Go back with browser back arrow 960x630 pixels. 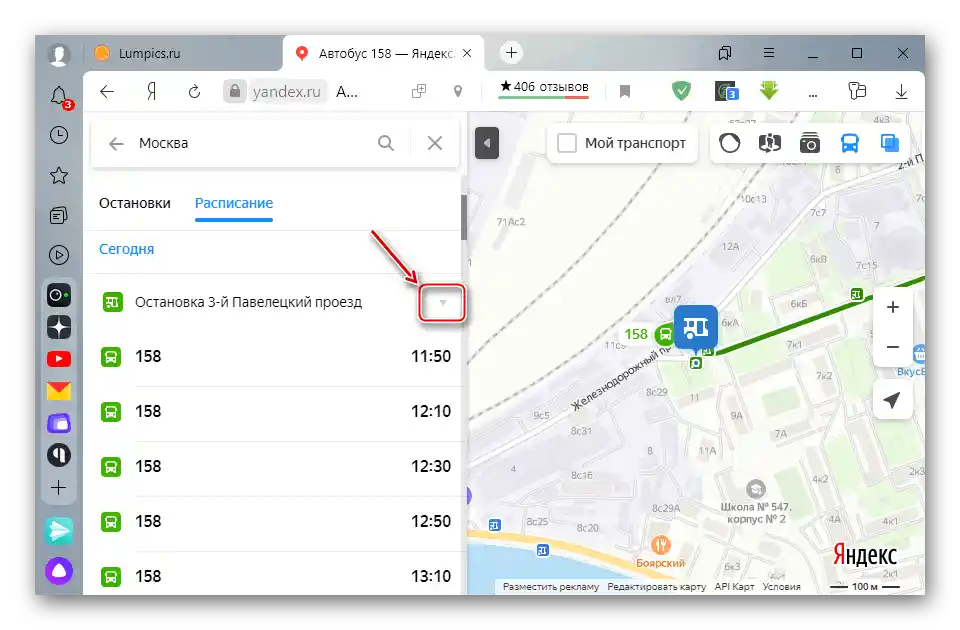click(x=107, y=92)
